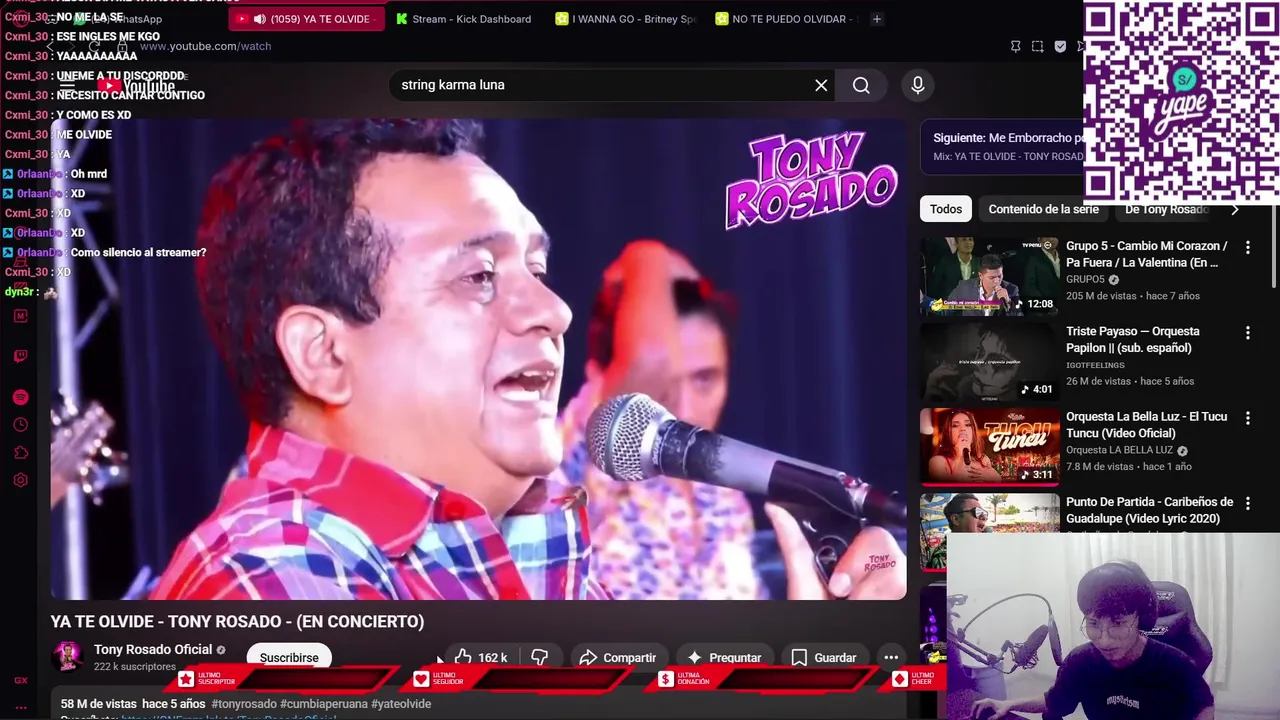Open the History clock sidebar icon
The width and height of the screenshot is (1280, 720).
(20, 425)
